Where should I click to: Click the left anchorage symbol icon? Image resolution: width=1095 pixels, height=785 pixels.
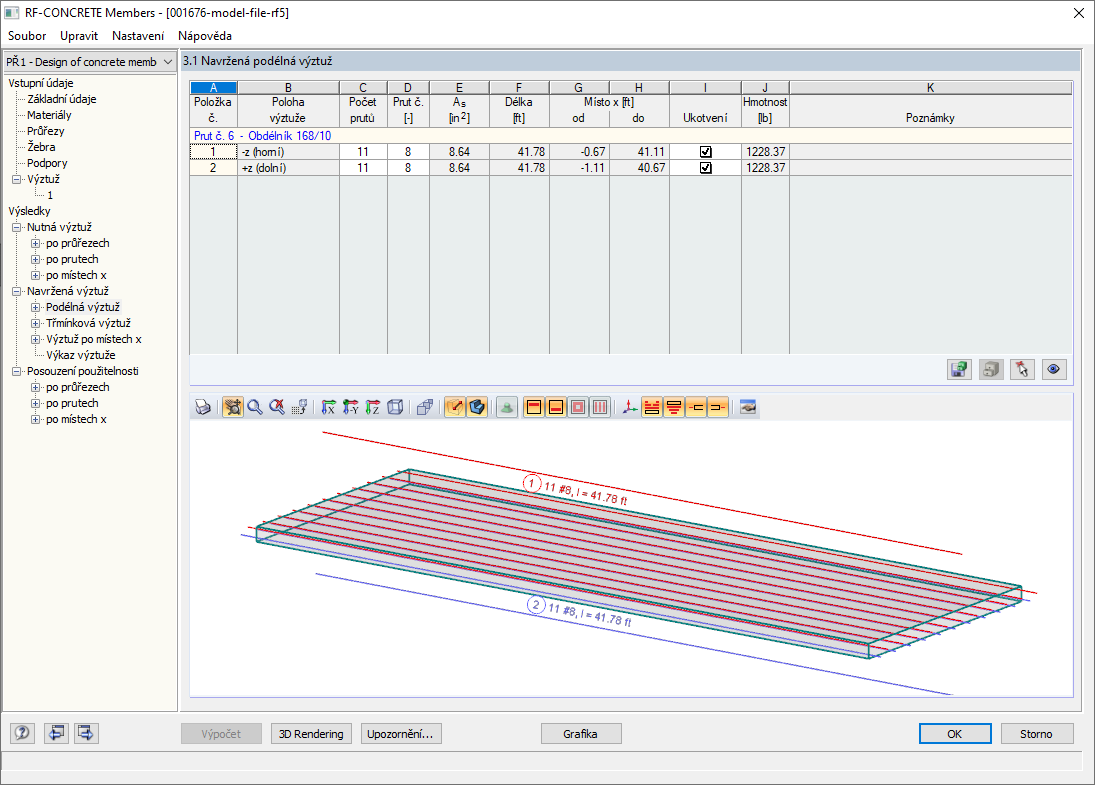[696, 407]
